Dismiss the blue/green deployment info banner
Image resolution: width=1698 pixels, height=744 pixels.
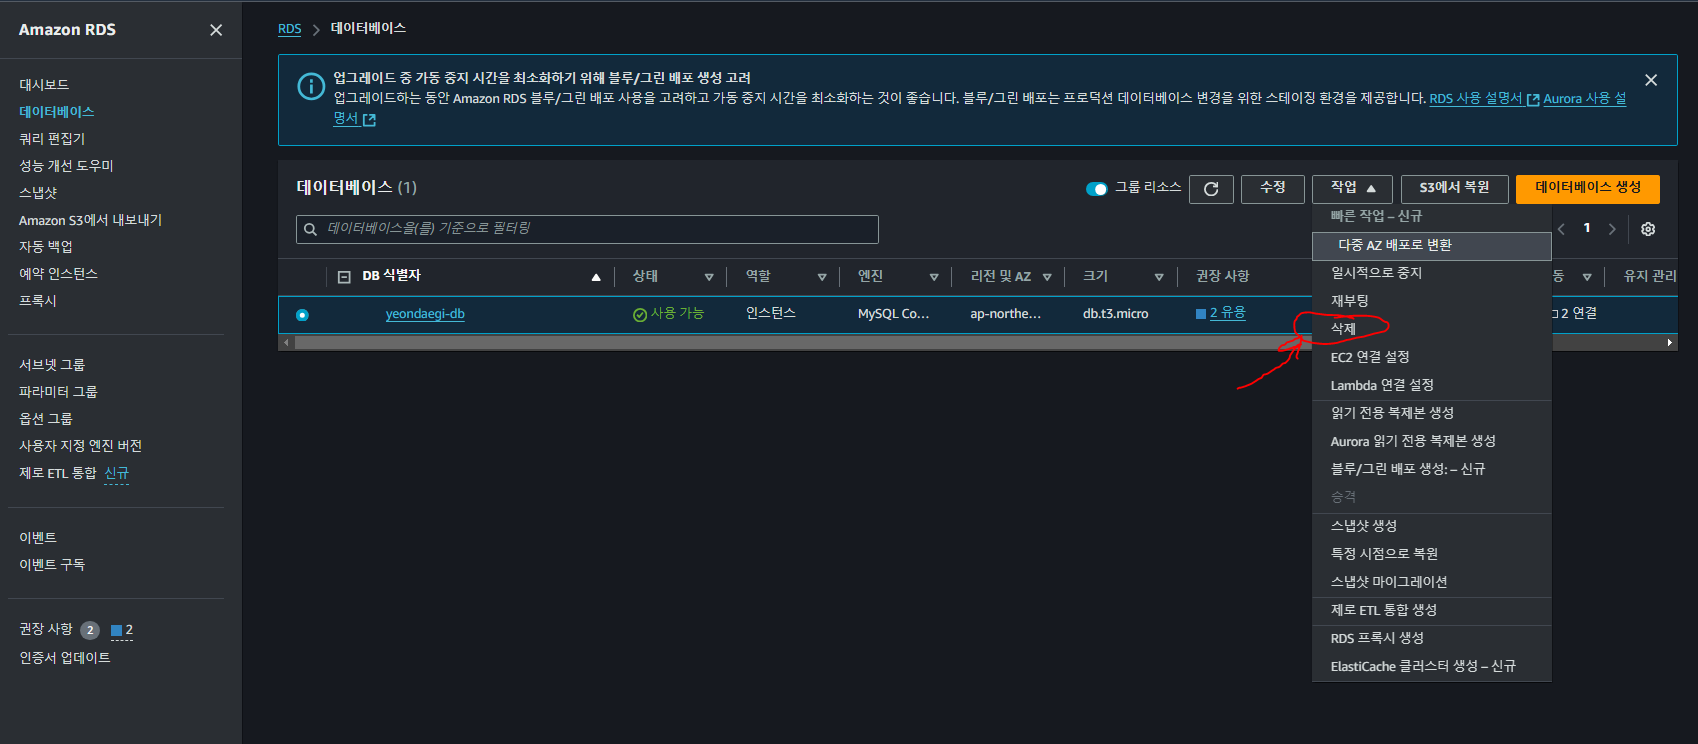click(1651, 80)
